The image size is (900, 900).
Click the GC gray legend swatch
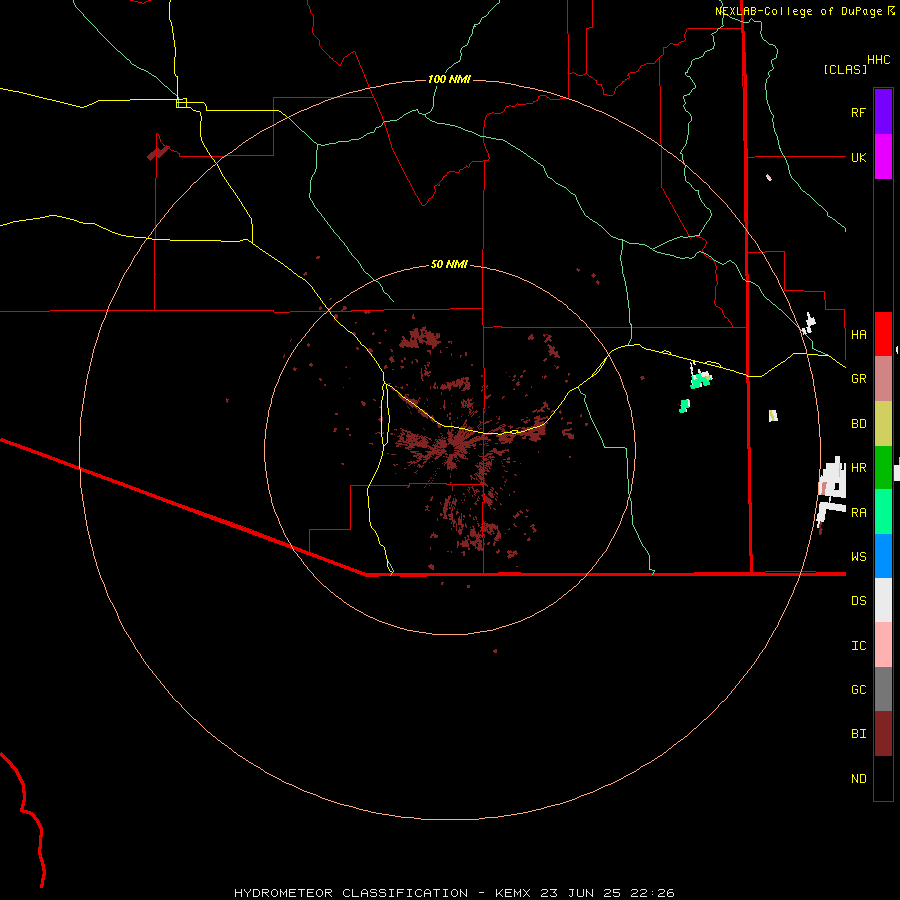883,689
